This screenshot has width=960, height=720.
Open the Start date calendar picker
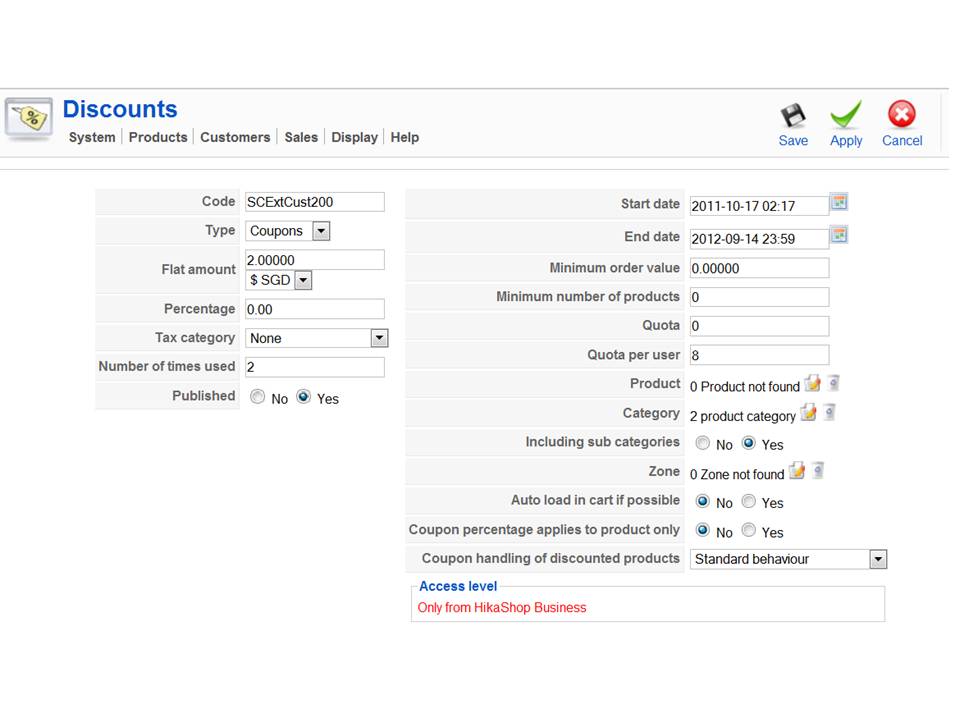coord(840,202)
